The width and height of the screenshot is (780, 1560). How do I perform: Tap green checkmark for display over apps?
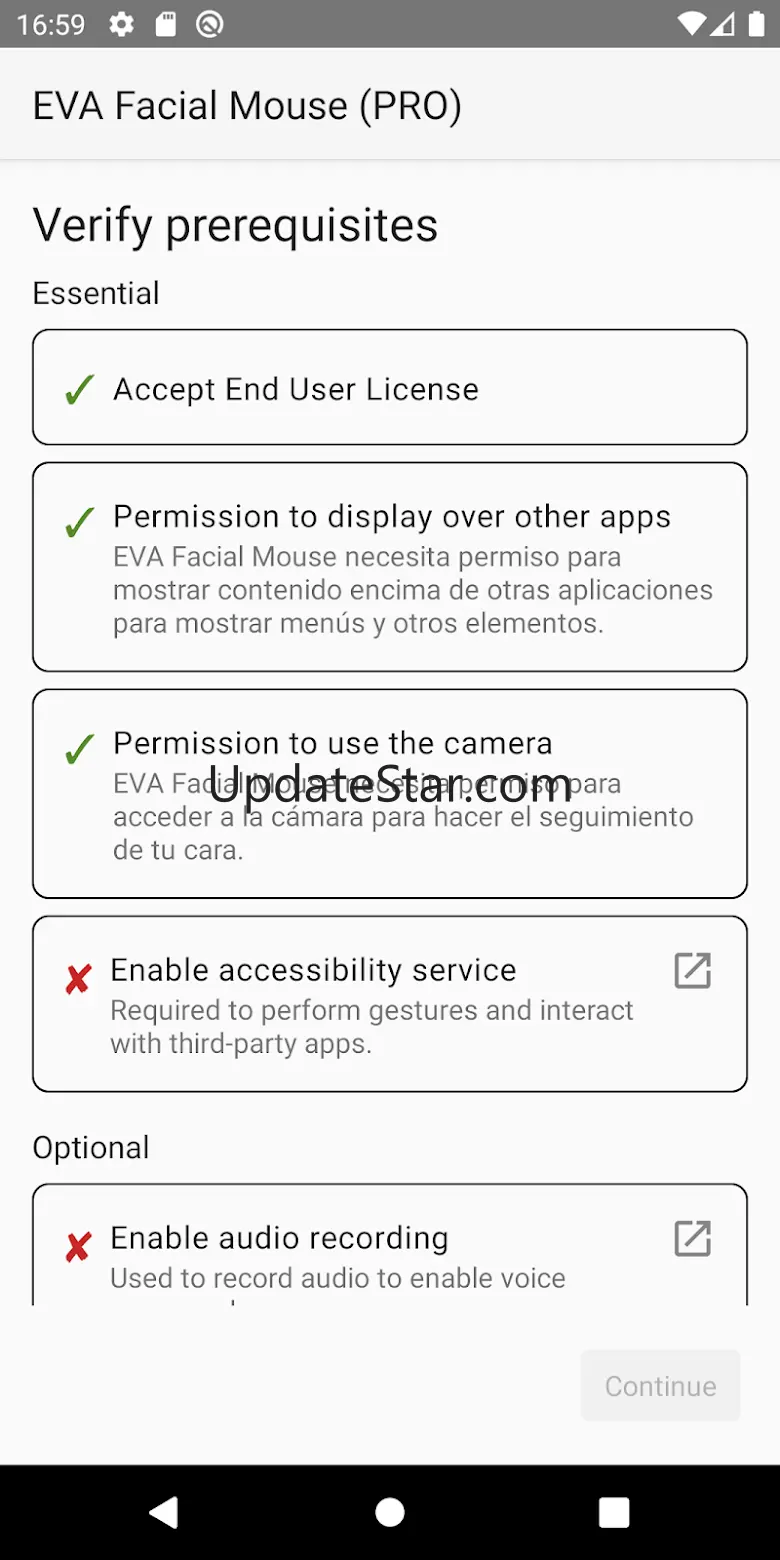(79, 521)
